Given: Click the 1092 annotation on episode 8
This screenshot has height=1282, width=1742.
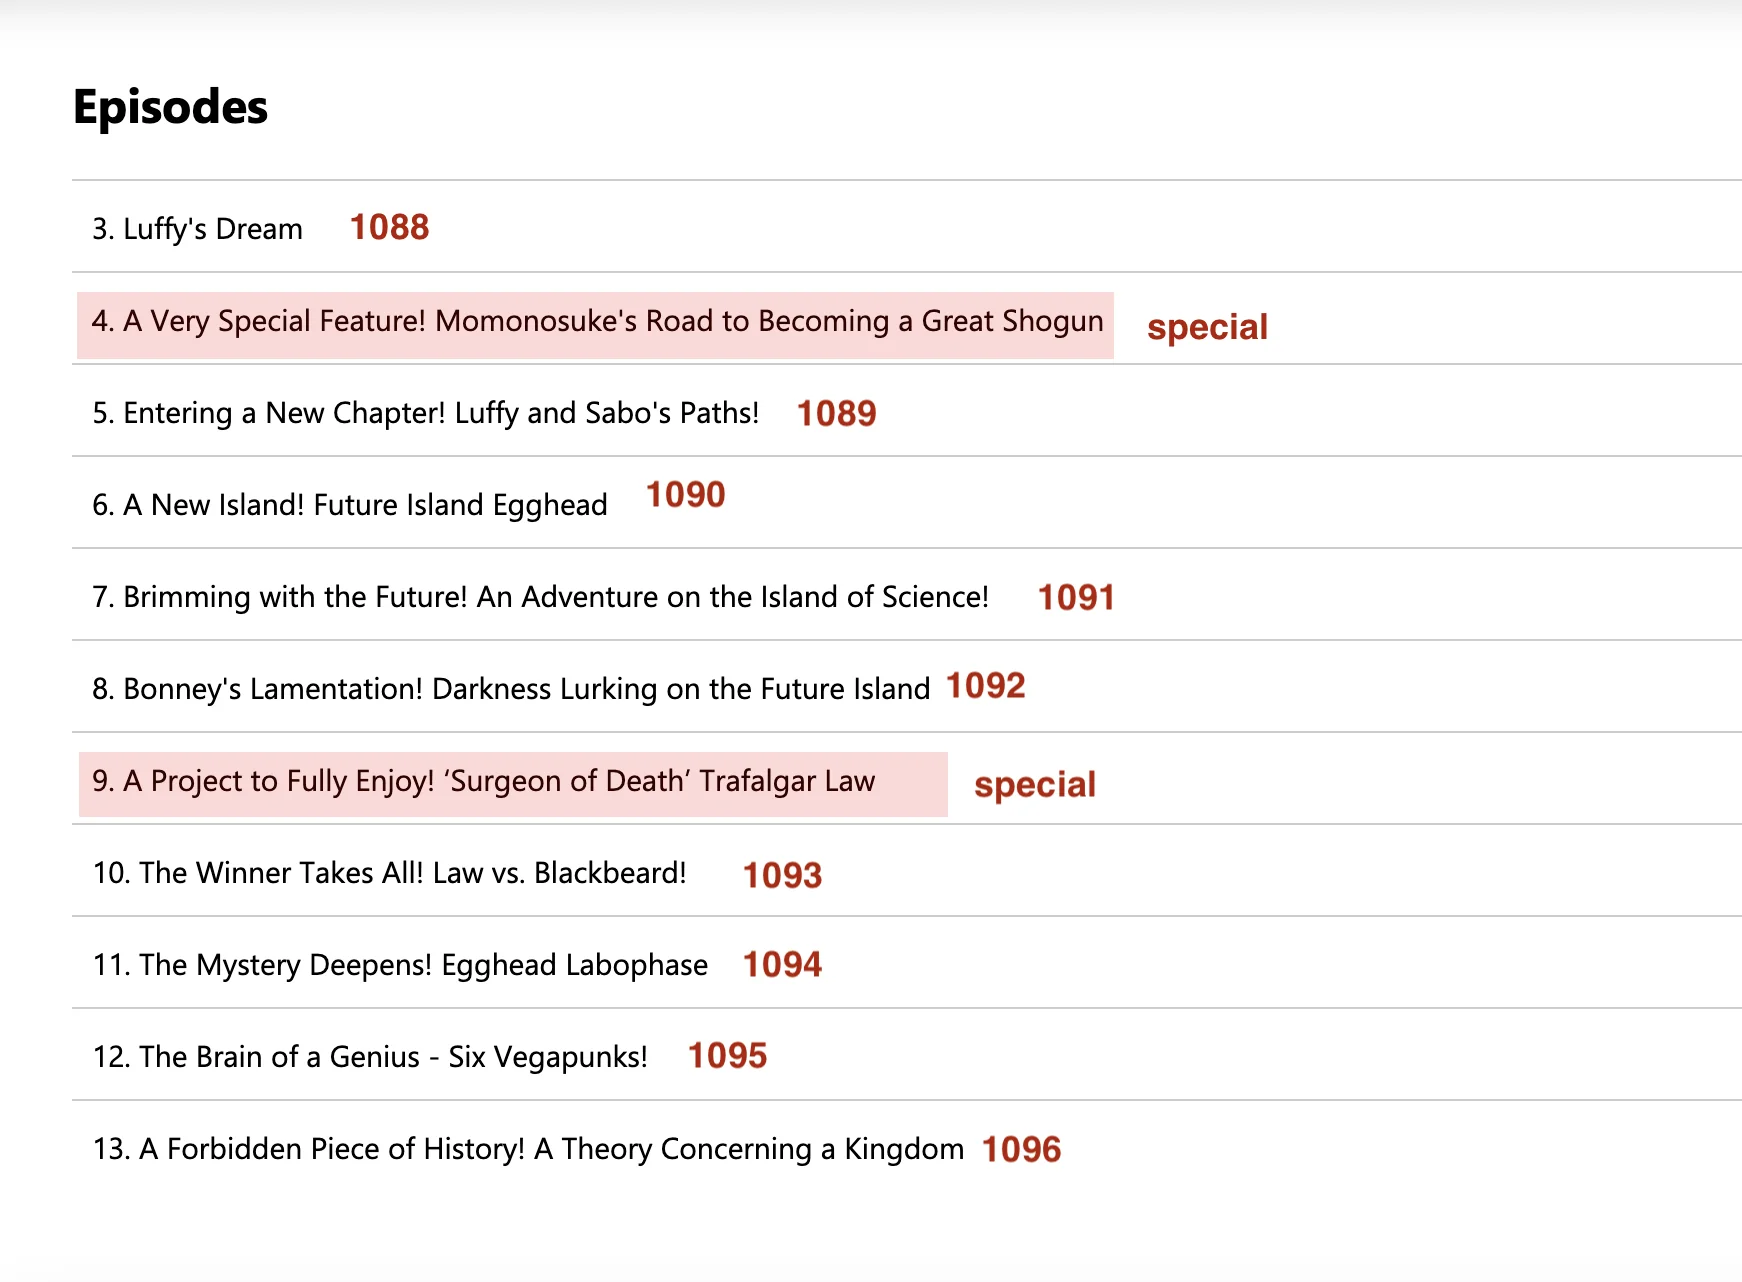Looking at the screenshot, I should click(985, 685).
